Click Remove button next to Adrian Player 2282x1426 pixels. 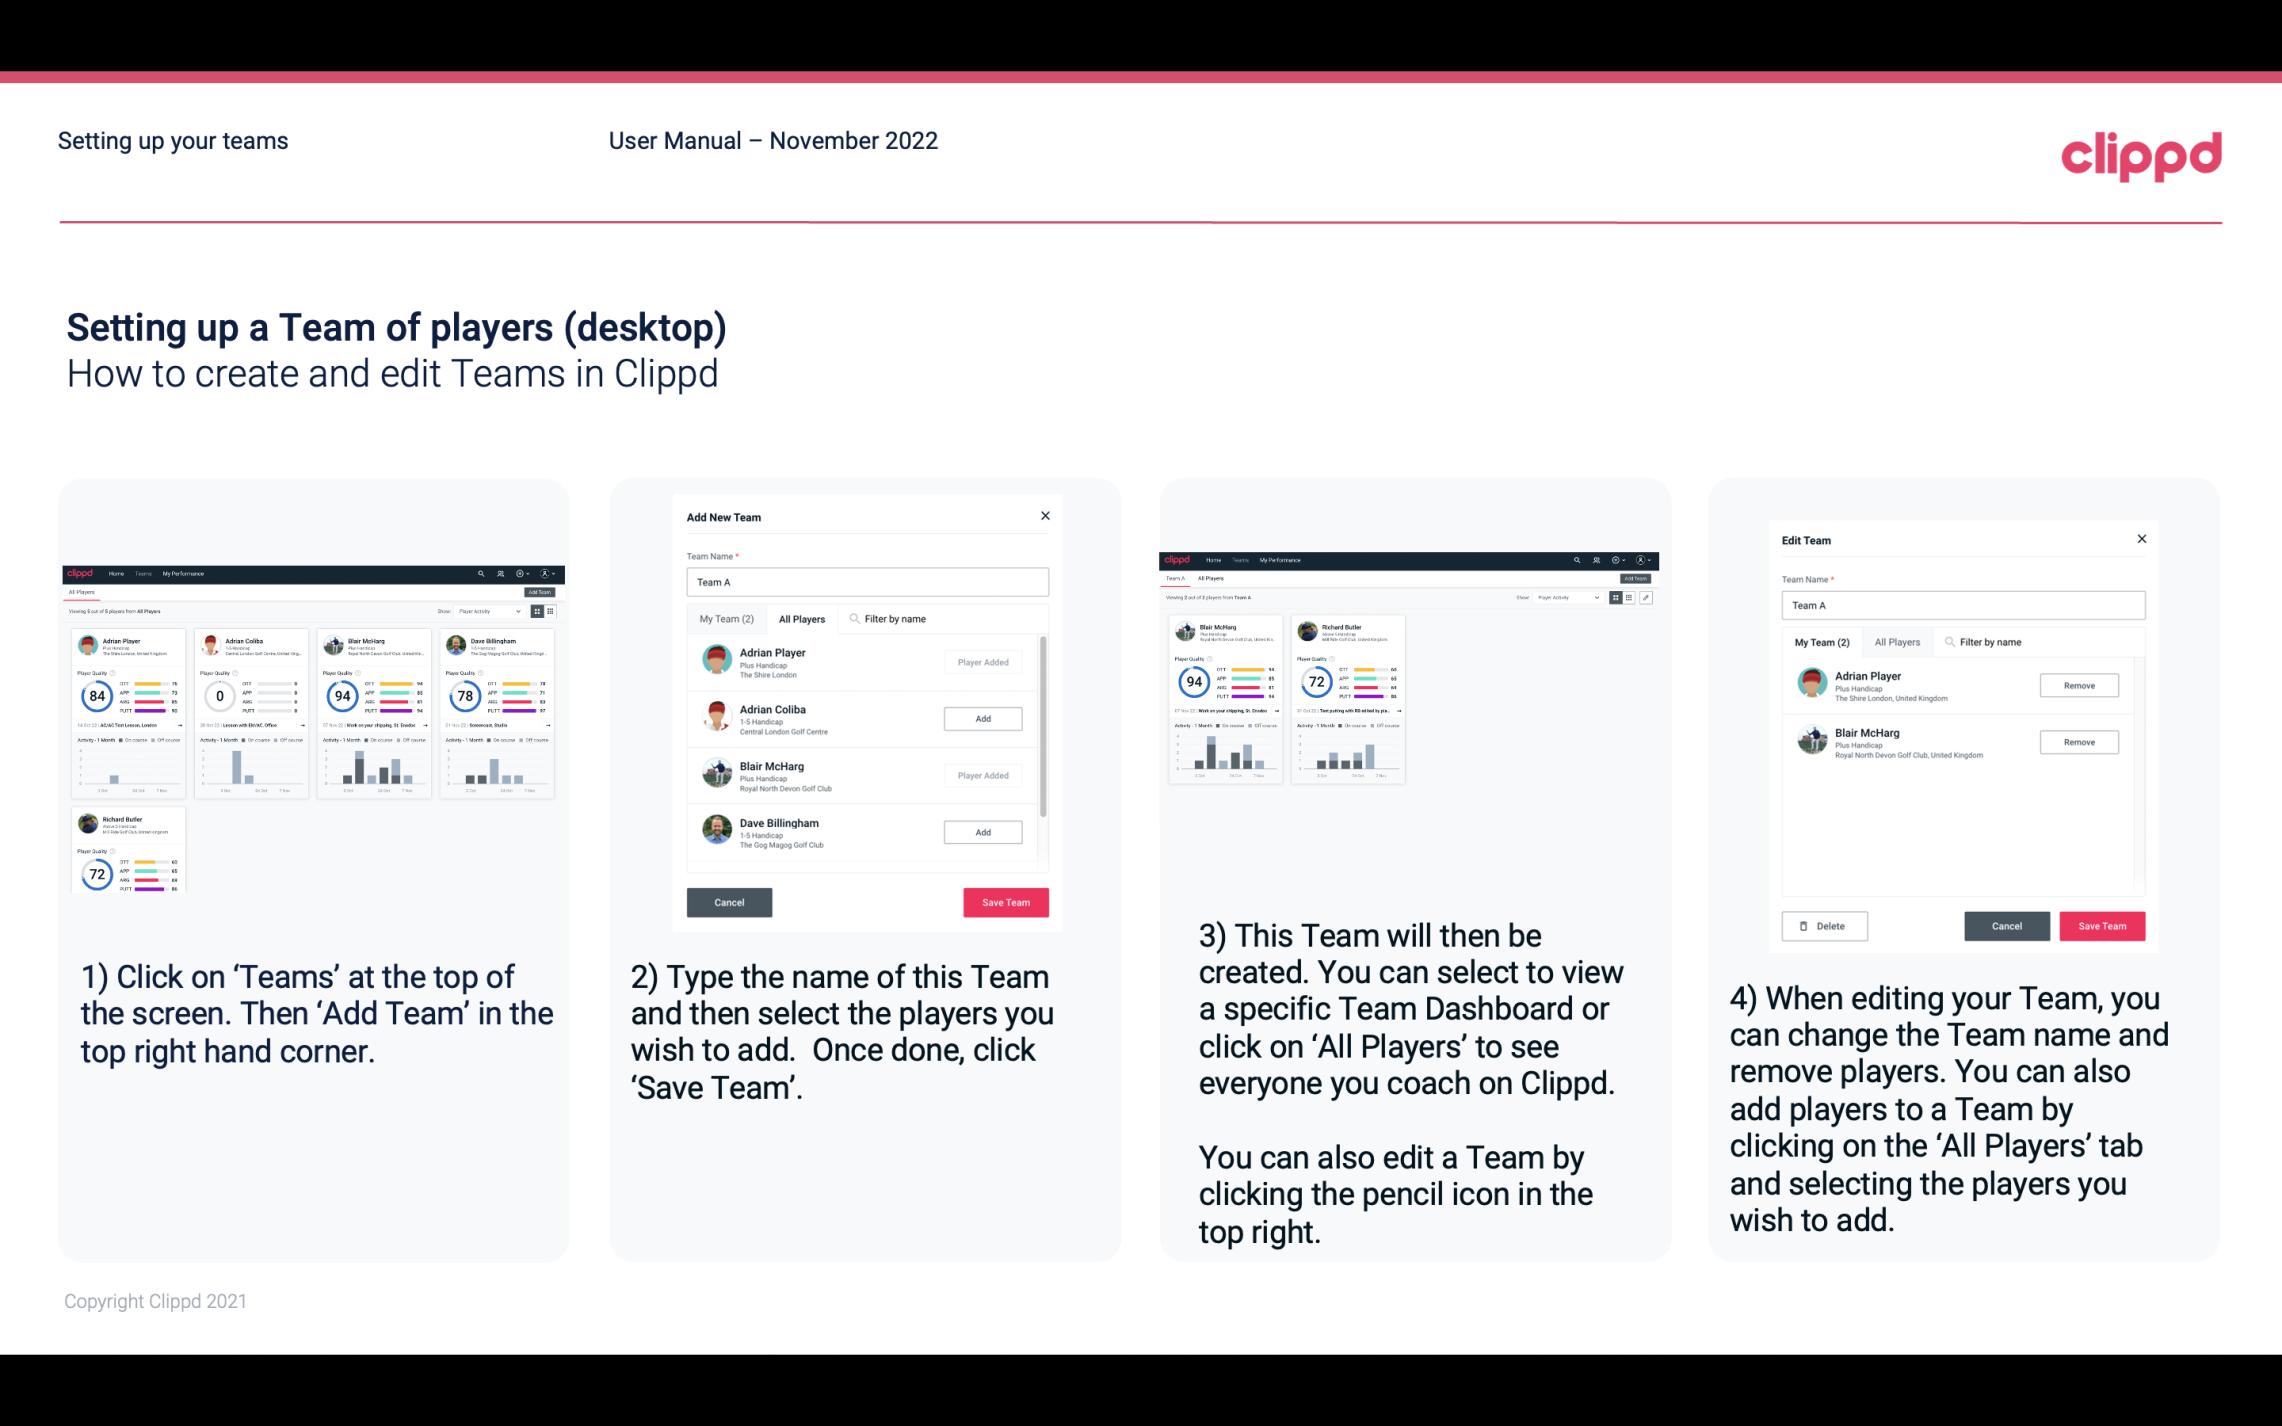(2078, 685)
